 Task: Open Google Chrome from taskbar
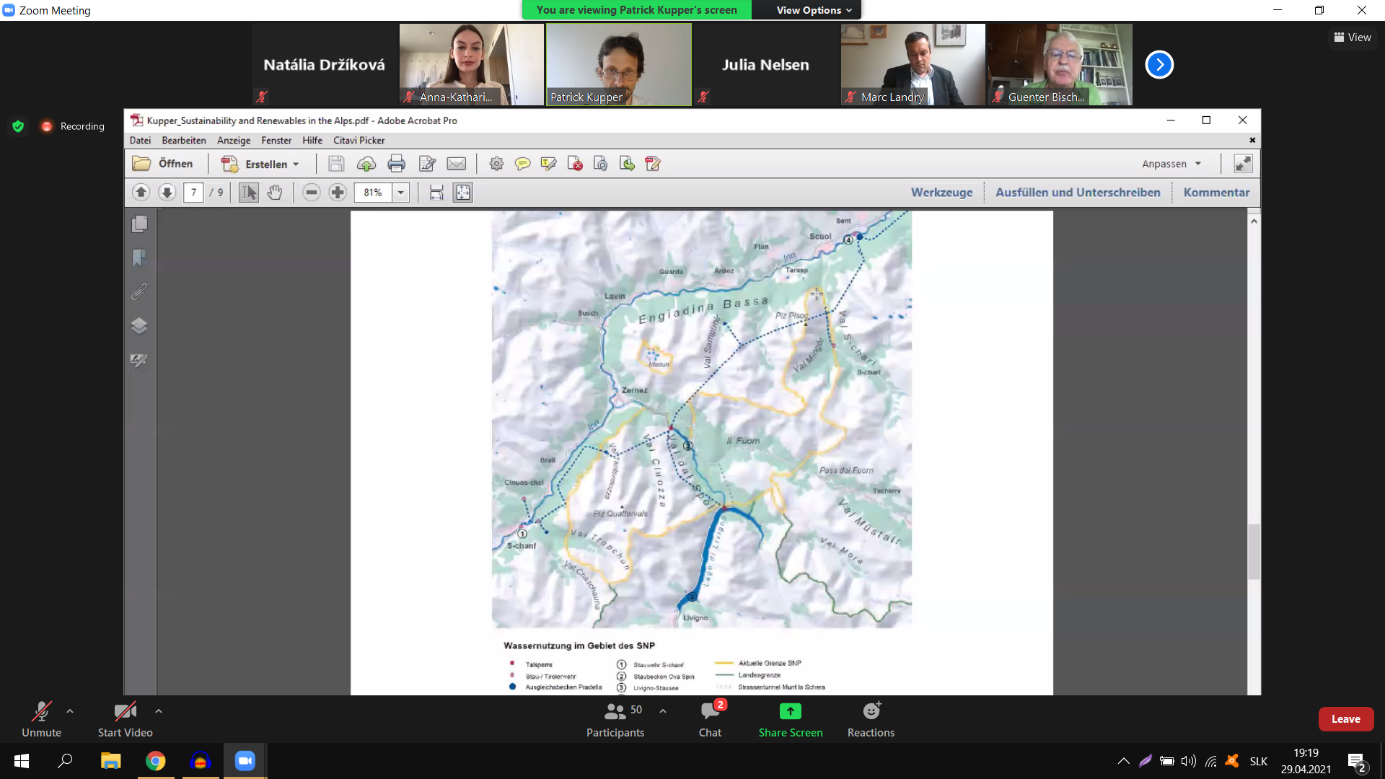[155, 761]
